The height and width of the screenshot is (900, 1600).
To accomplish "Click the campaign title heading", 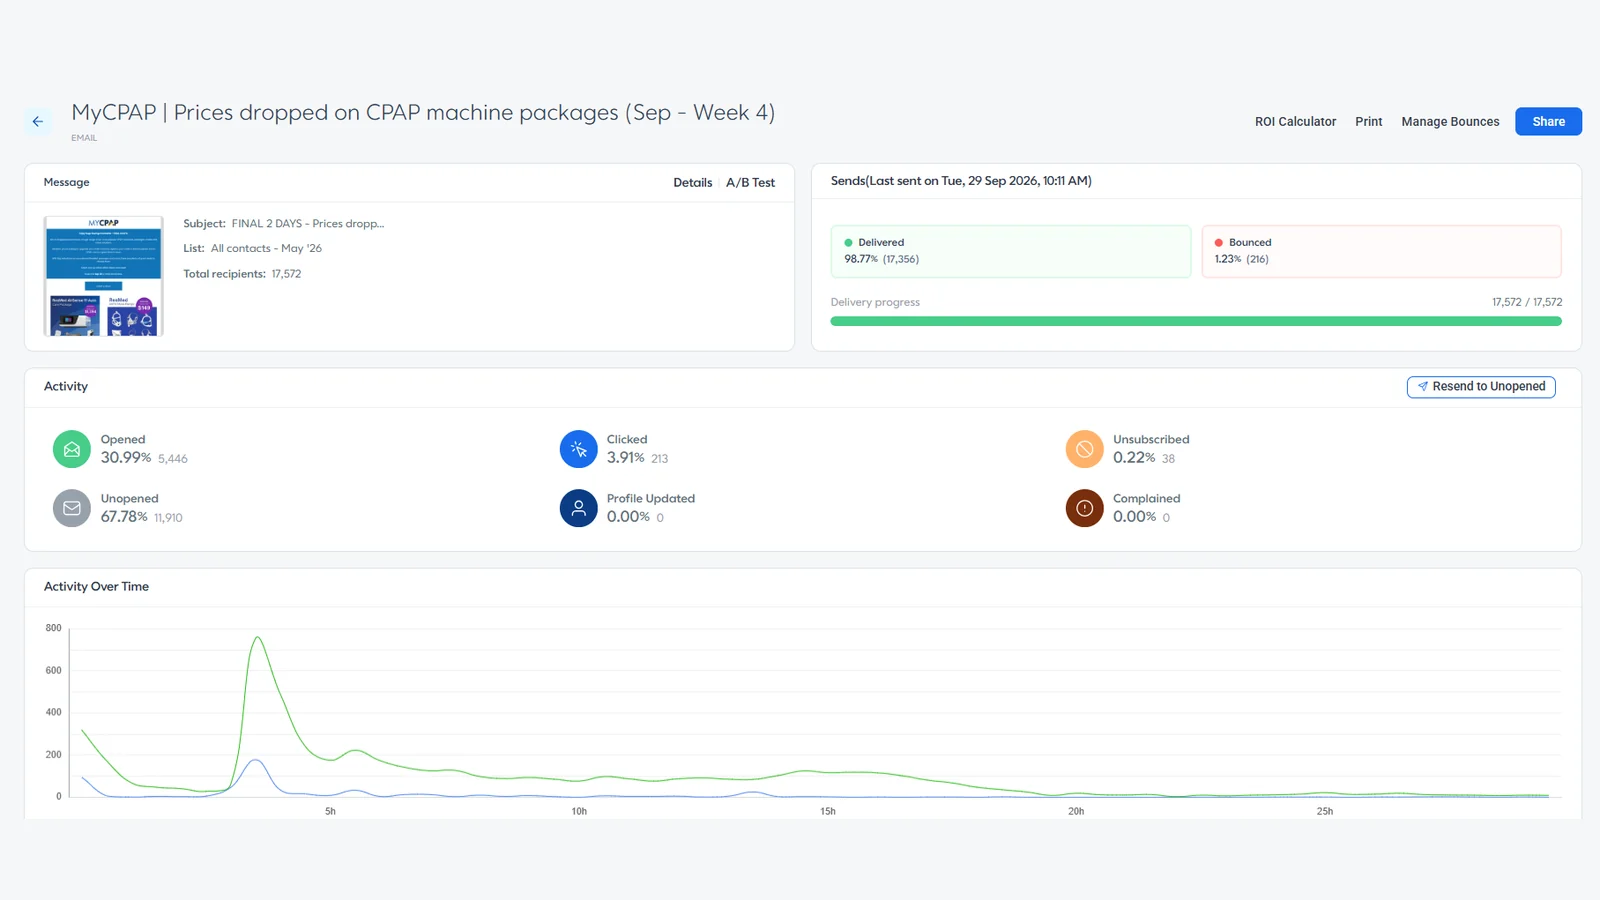I will (x=423, y=113).
